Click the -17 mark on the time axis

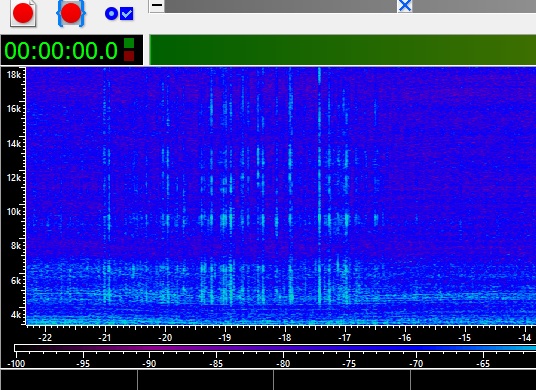click(345, 338)
